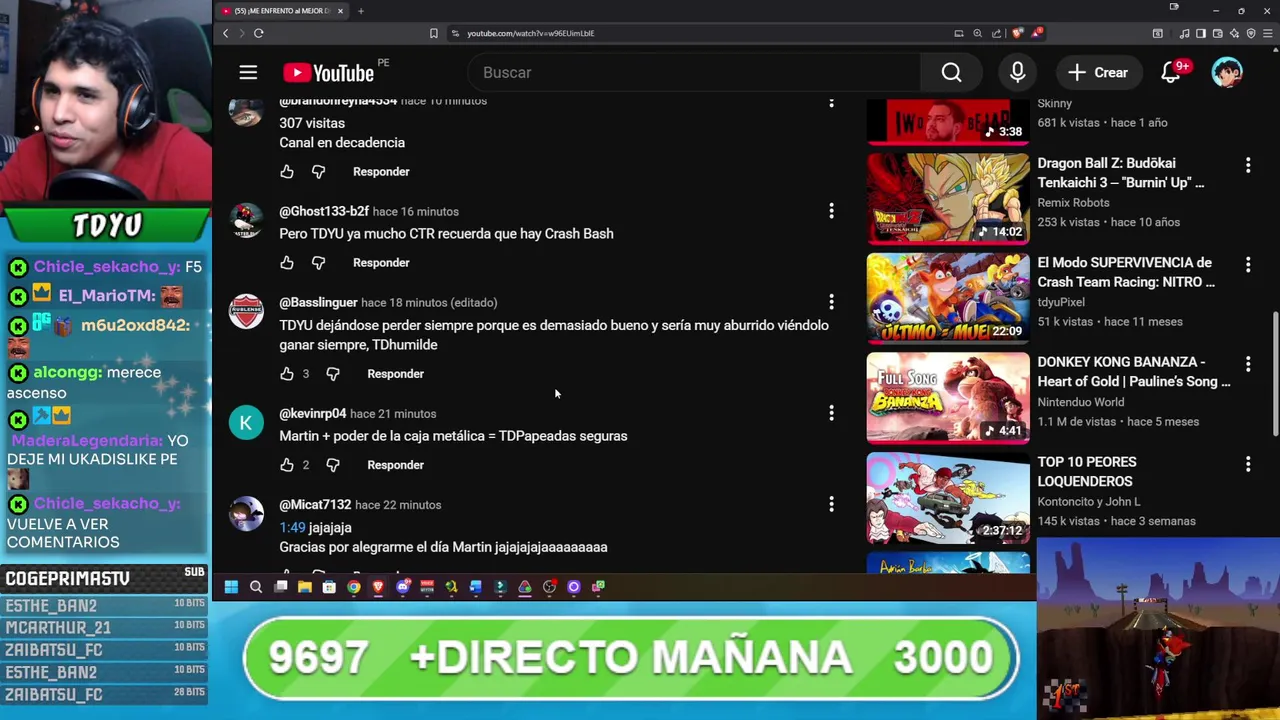Like the comment by @kevinrp04
This screenshot has height=720, width=1280.
(287, 465)
